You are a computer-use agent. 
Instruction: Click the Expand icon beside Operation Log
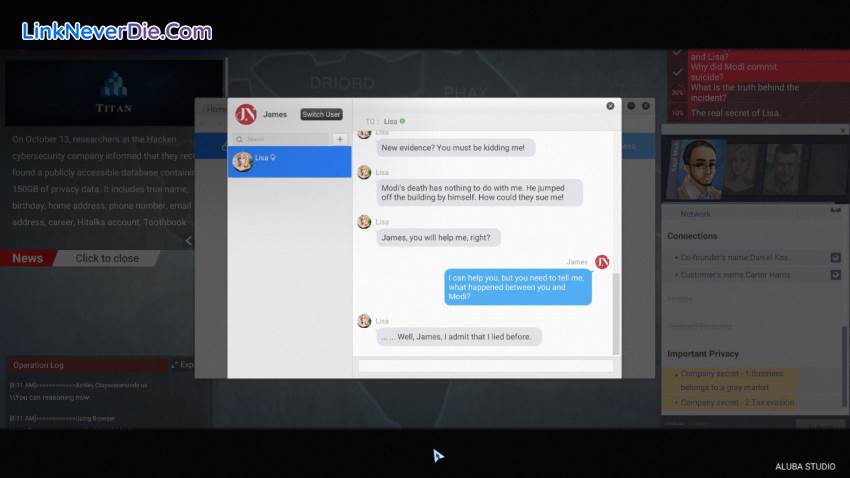176,365
